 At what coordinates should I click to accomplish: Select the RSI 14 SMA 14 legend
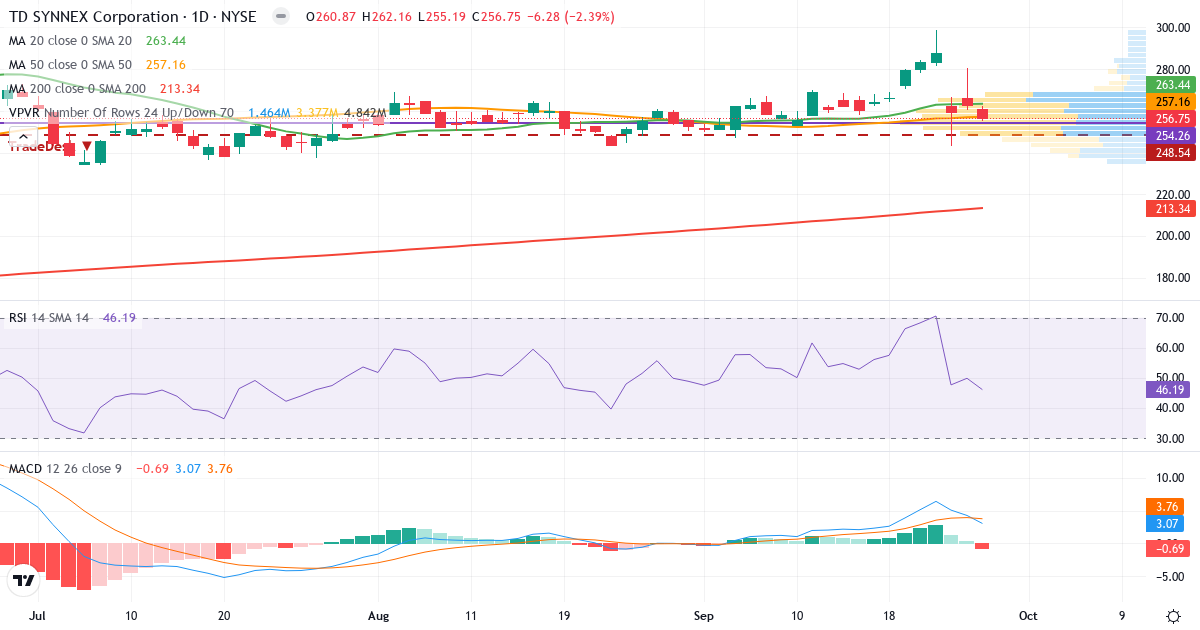50,318
